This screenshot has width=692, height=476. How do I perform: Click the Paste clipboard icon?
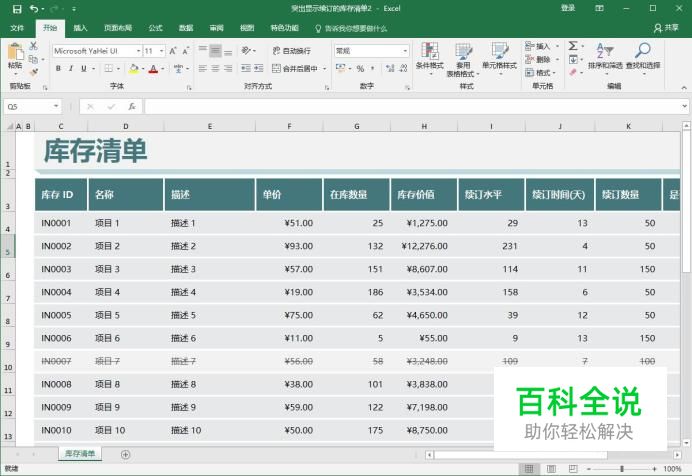coord(15,52)
